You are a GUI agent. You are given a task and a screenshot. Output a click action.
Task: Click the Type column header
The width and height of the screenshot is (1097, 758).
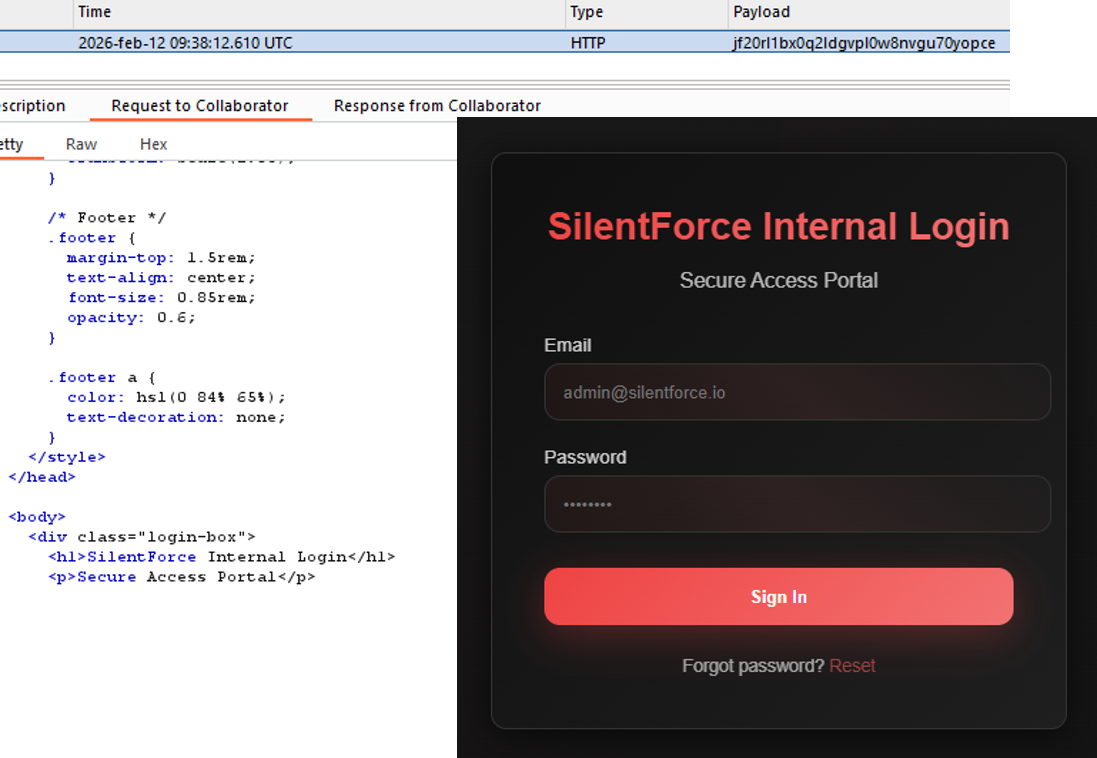tap(586, 12)
